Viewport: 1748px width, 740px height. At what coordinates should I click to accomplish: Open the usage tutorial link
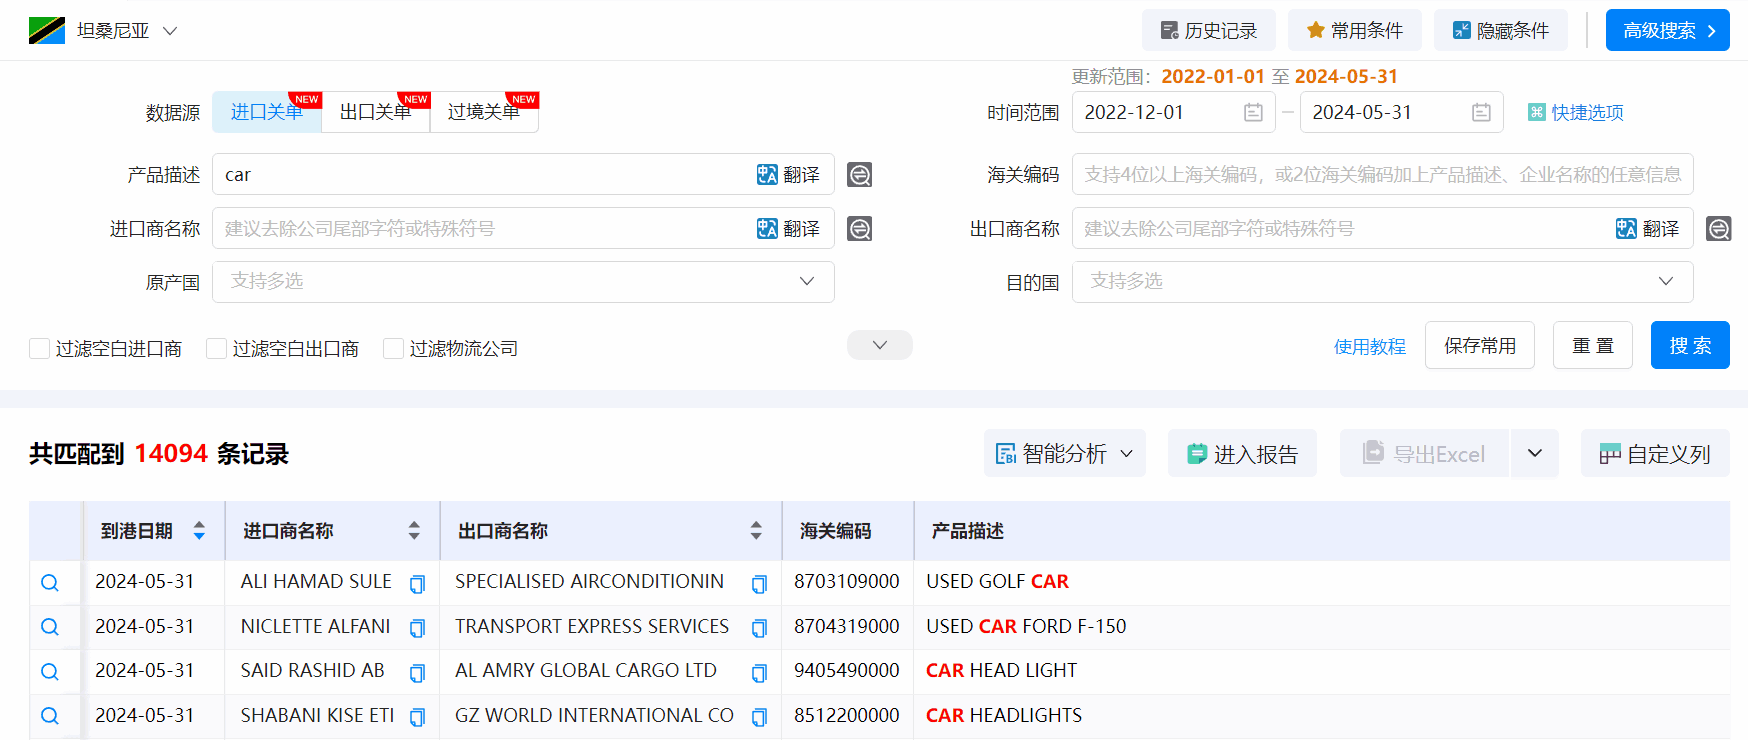click(1369, 346)
